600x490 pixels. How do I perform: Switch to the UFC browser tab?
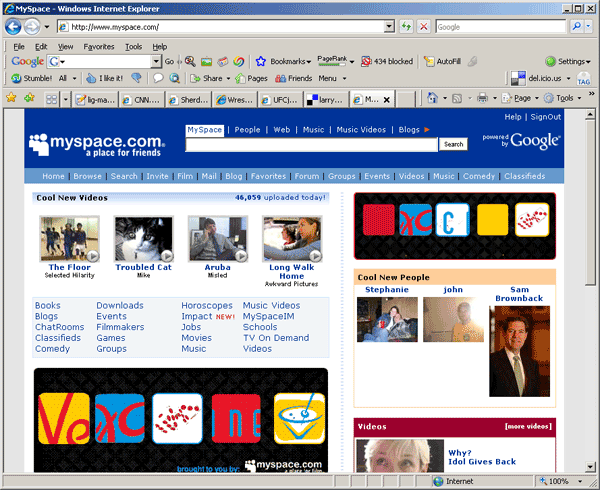coord(280,100)
